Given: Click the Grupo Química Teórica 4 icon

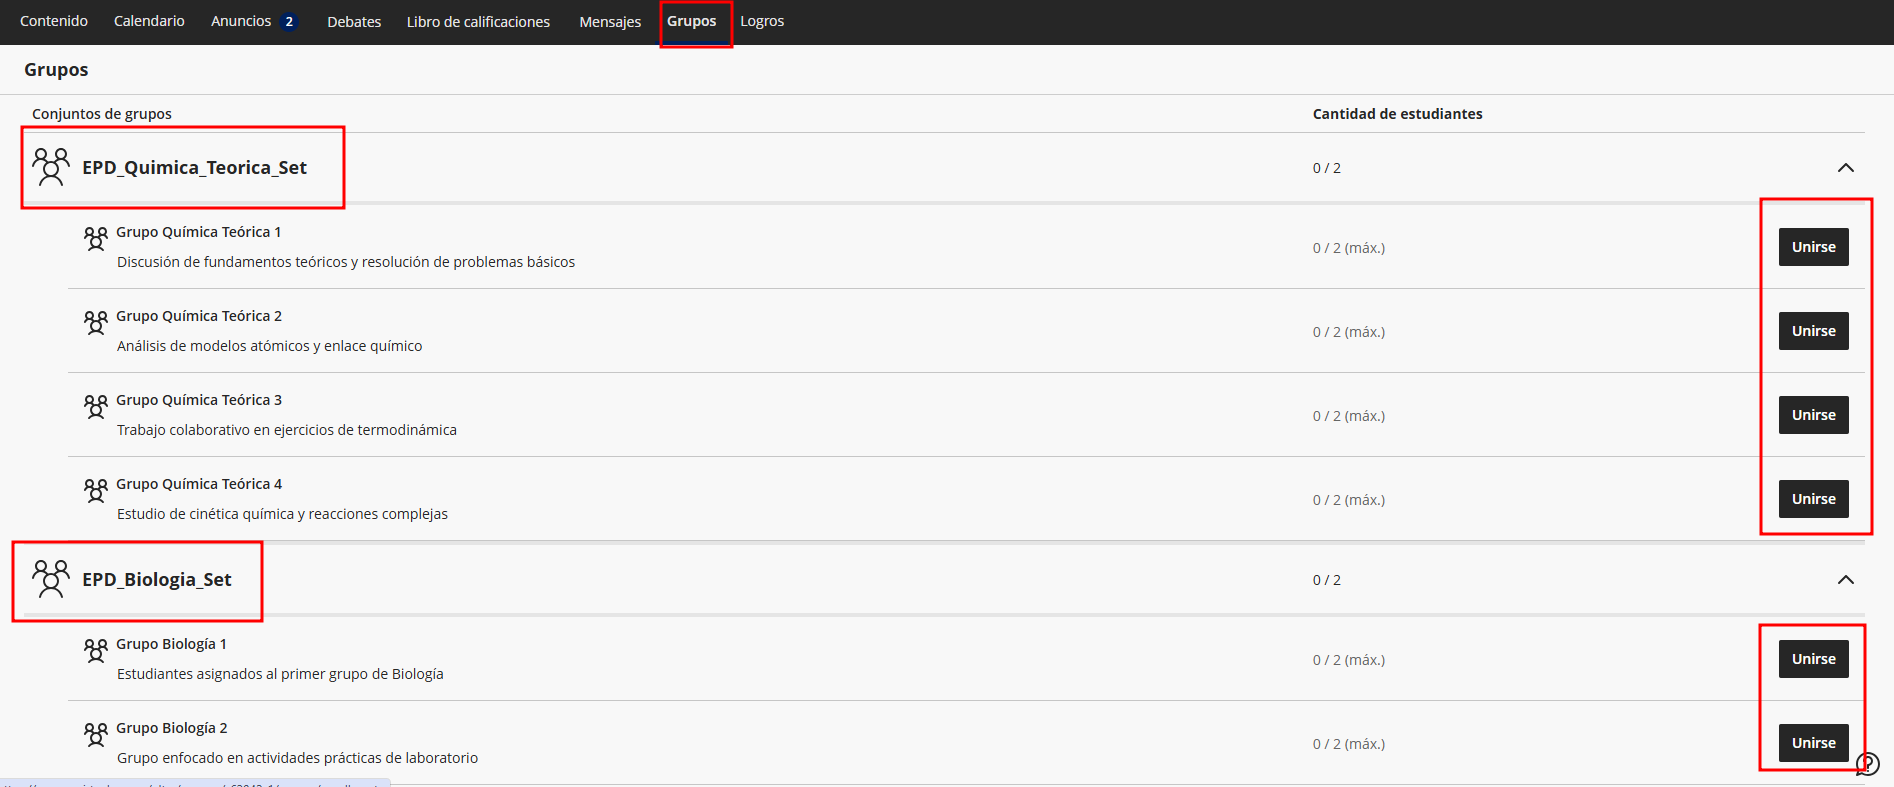Looking at the screenshot, I should [x=96, y=490].
